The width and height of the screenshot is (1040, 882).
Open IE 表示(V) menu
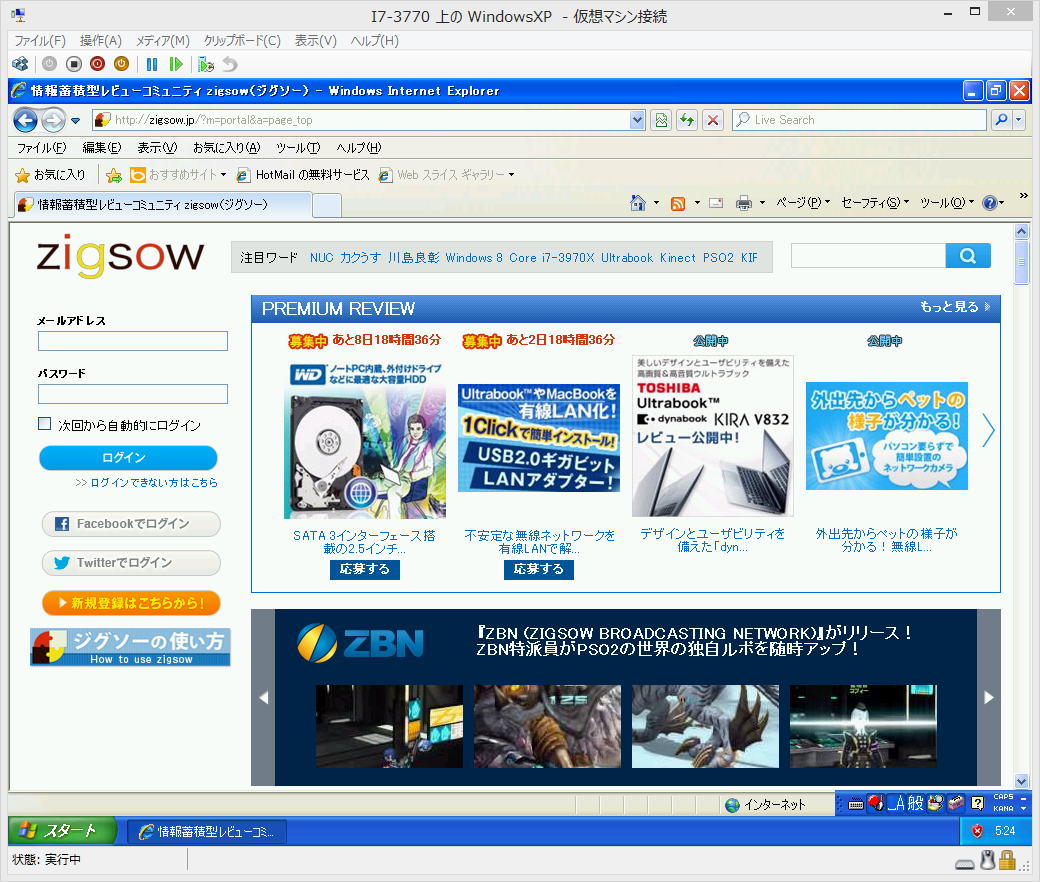[x=157, y=148]
